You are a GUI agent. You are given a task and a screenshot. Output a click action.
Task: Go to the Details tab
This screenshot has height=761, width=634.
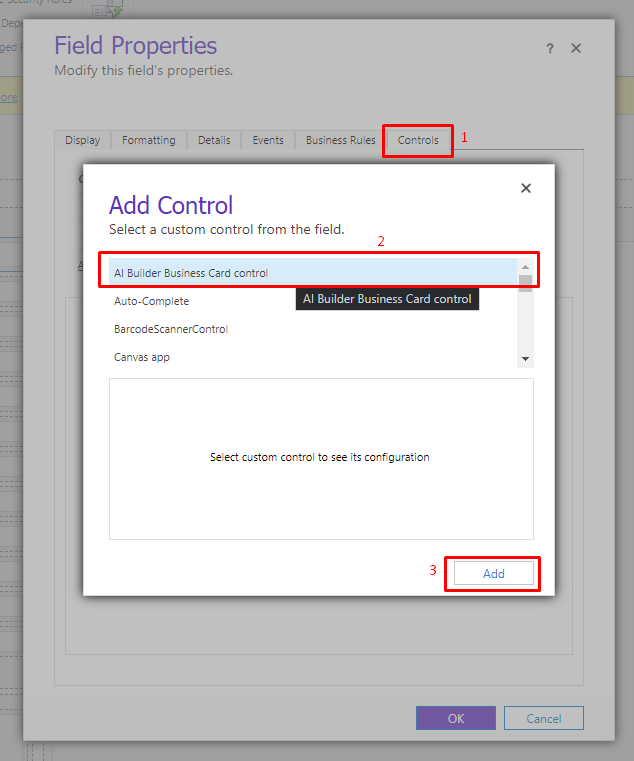click(214, 141)
